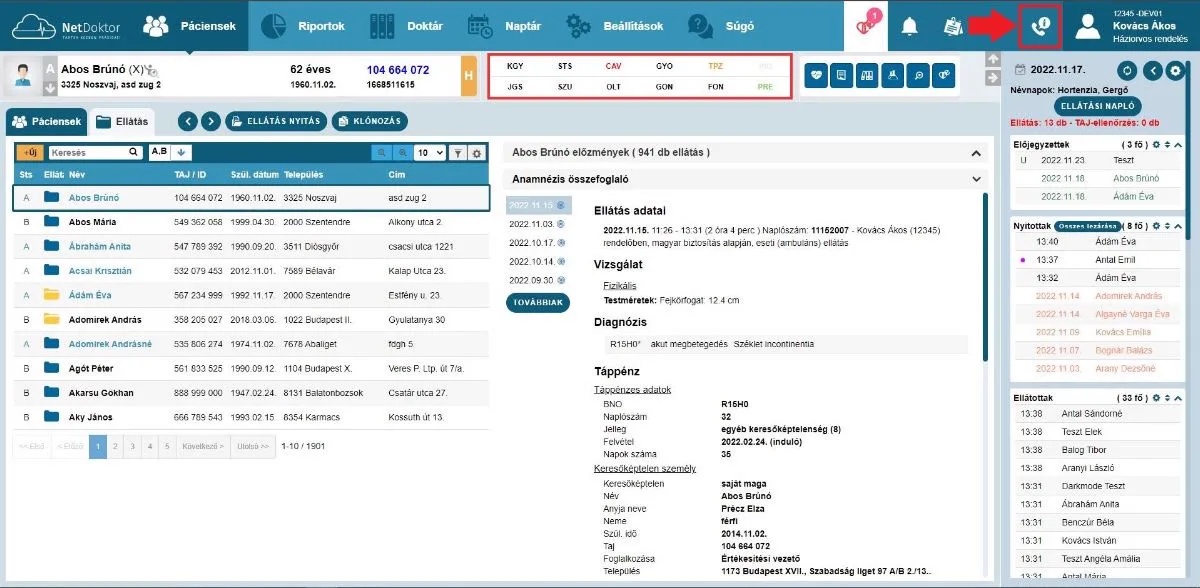Open the Súgó main menu
The width and height of the screenshot is (1200, 588).
(722, 26)
